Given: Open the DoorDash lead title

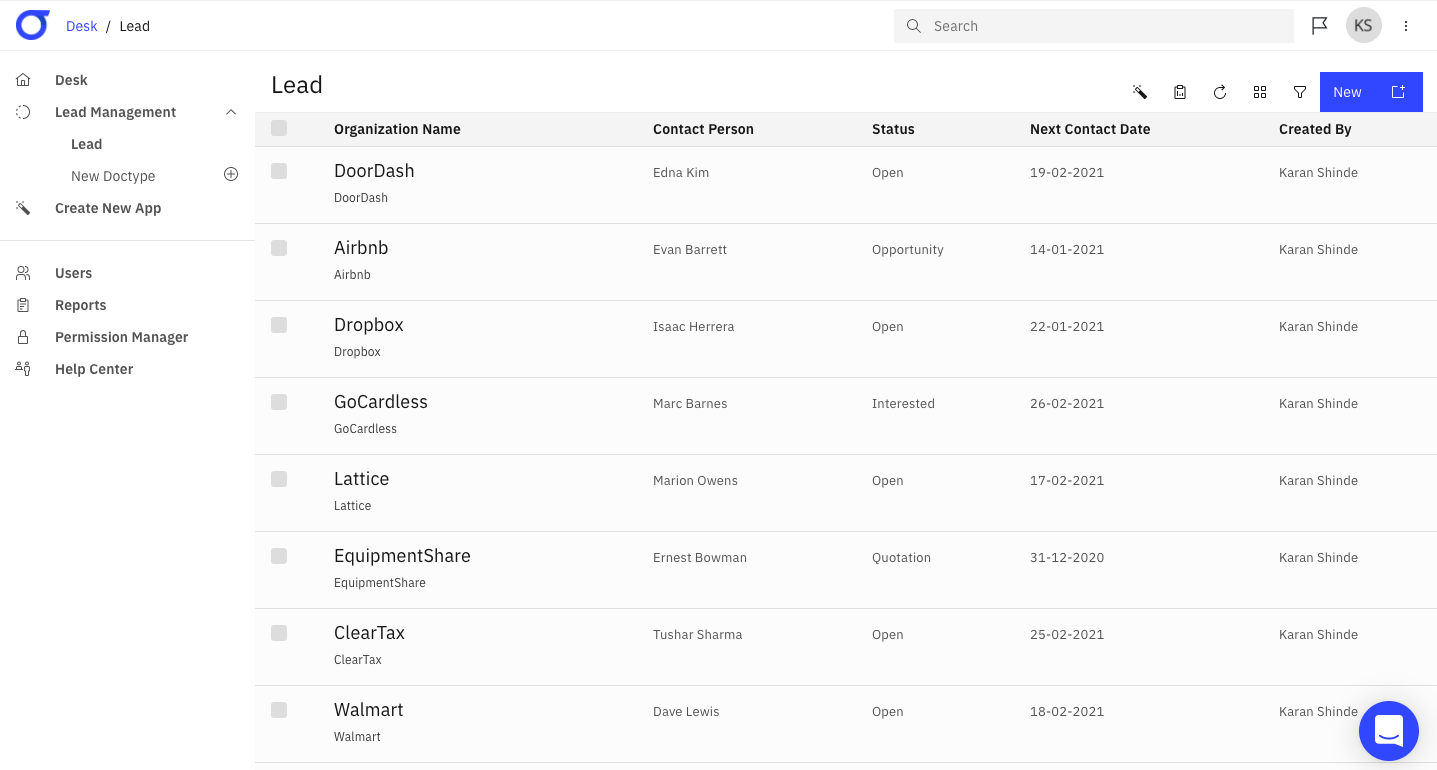Looking at the screenshot, I should click(x=374, y=171).
